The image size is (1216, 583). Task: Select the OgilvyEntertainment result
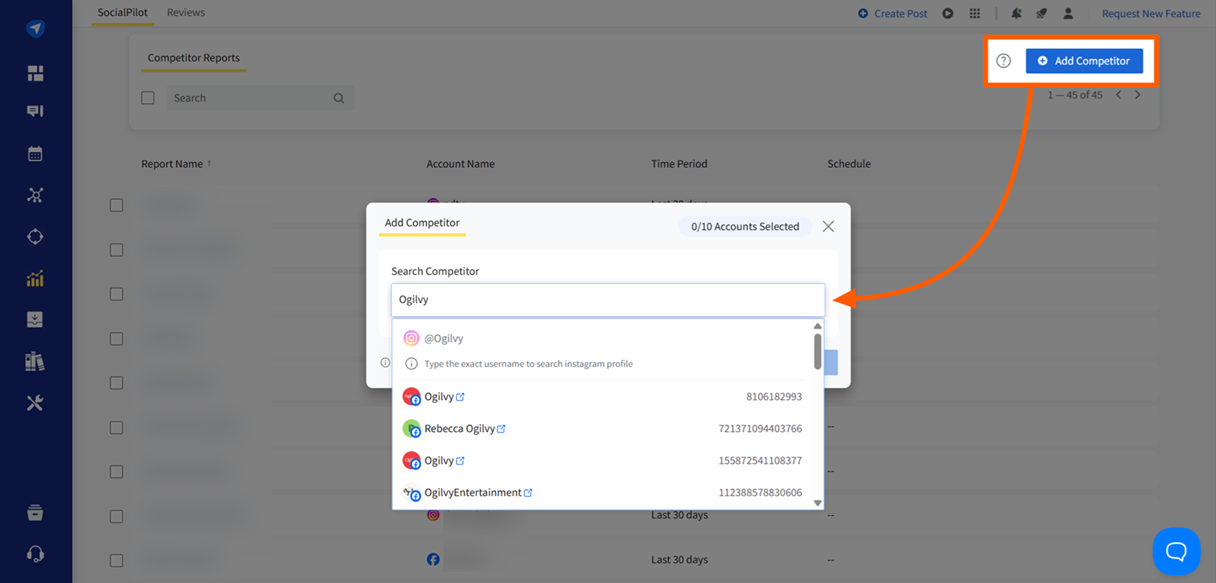(x=603, y=493)
